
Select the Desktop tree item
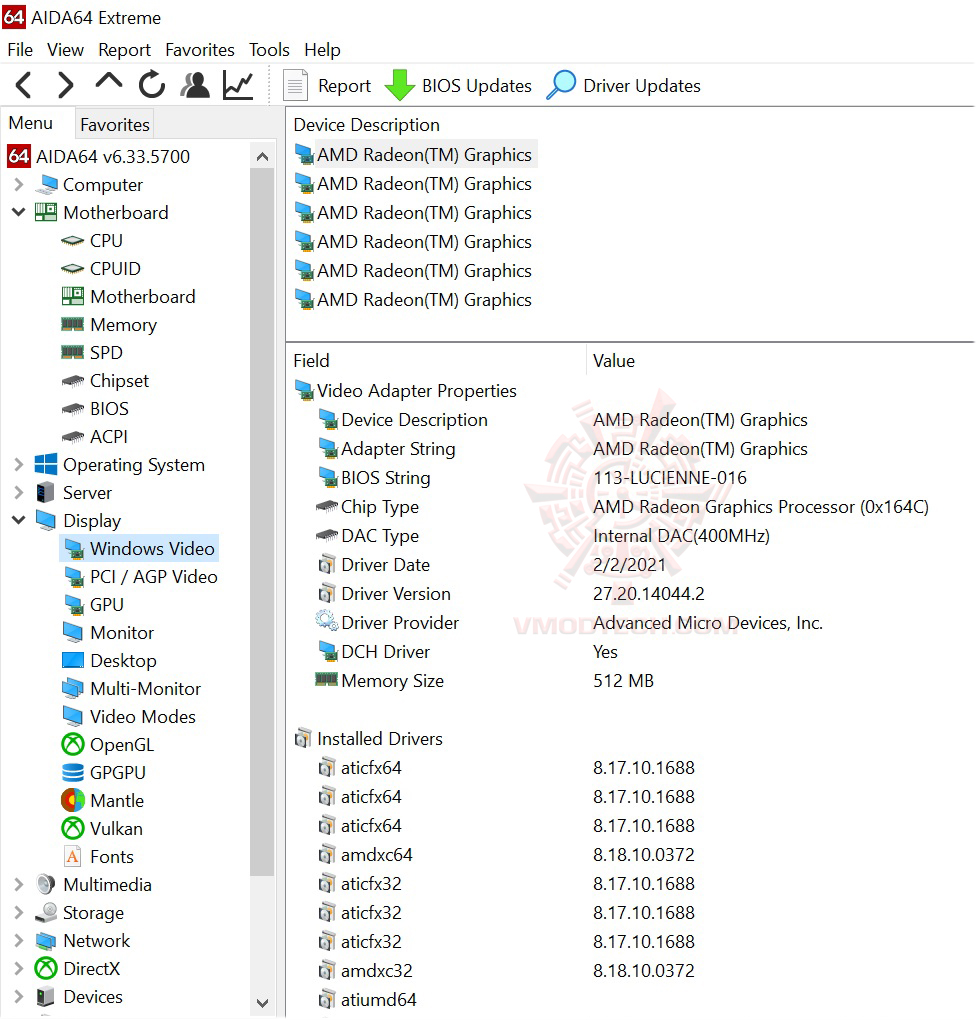[x=109, y=660]
